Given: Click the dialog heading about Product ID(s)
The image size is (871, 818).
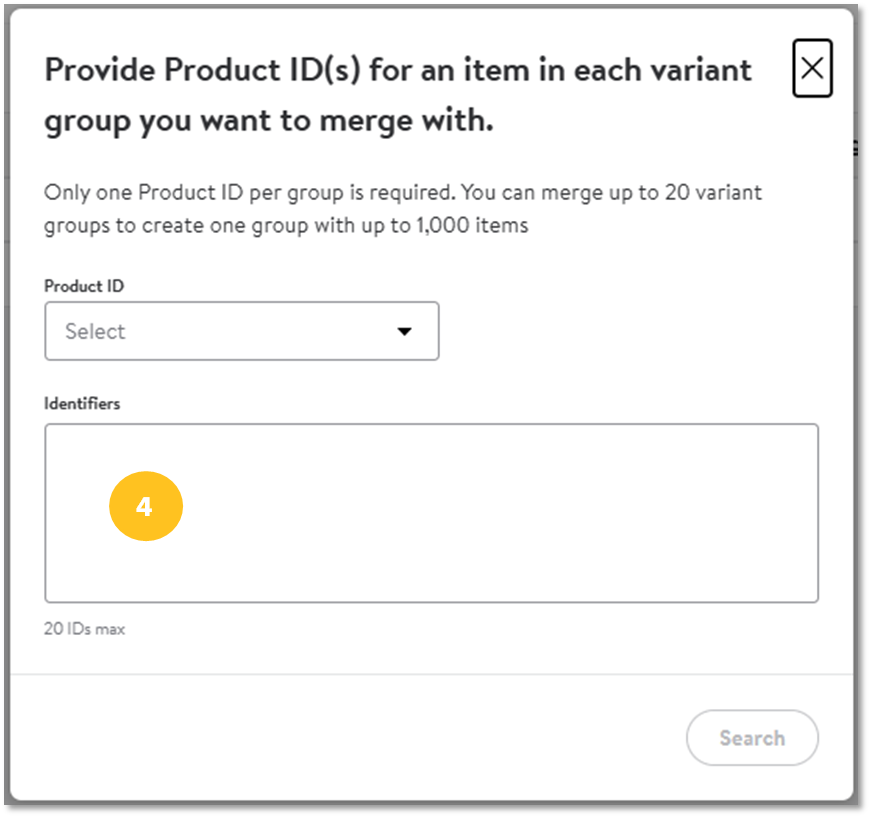Looking at the screenshot, I should (398, 95).
